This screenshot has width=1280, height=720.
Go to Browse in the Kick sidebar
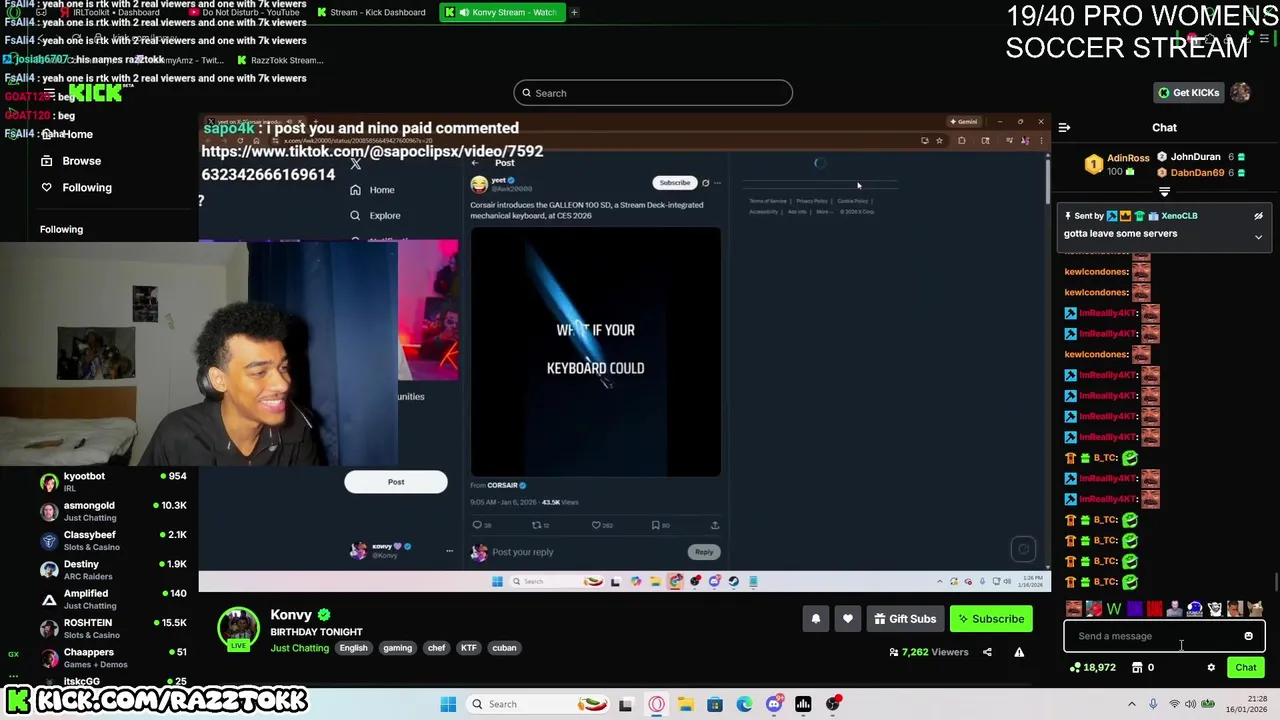click(71, 161)
